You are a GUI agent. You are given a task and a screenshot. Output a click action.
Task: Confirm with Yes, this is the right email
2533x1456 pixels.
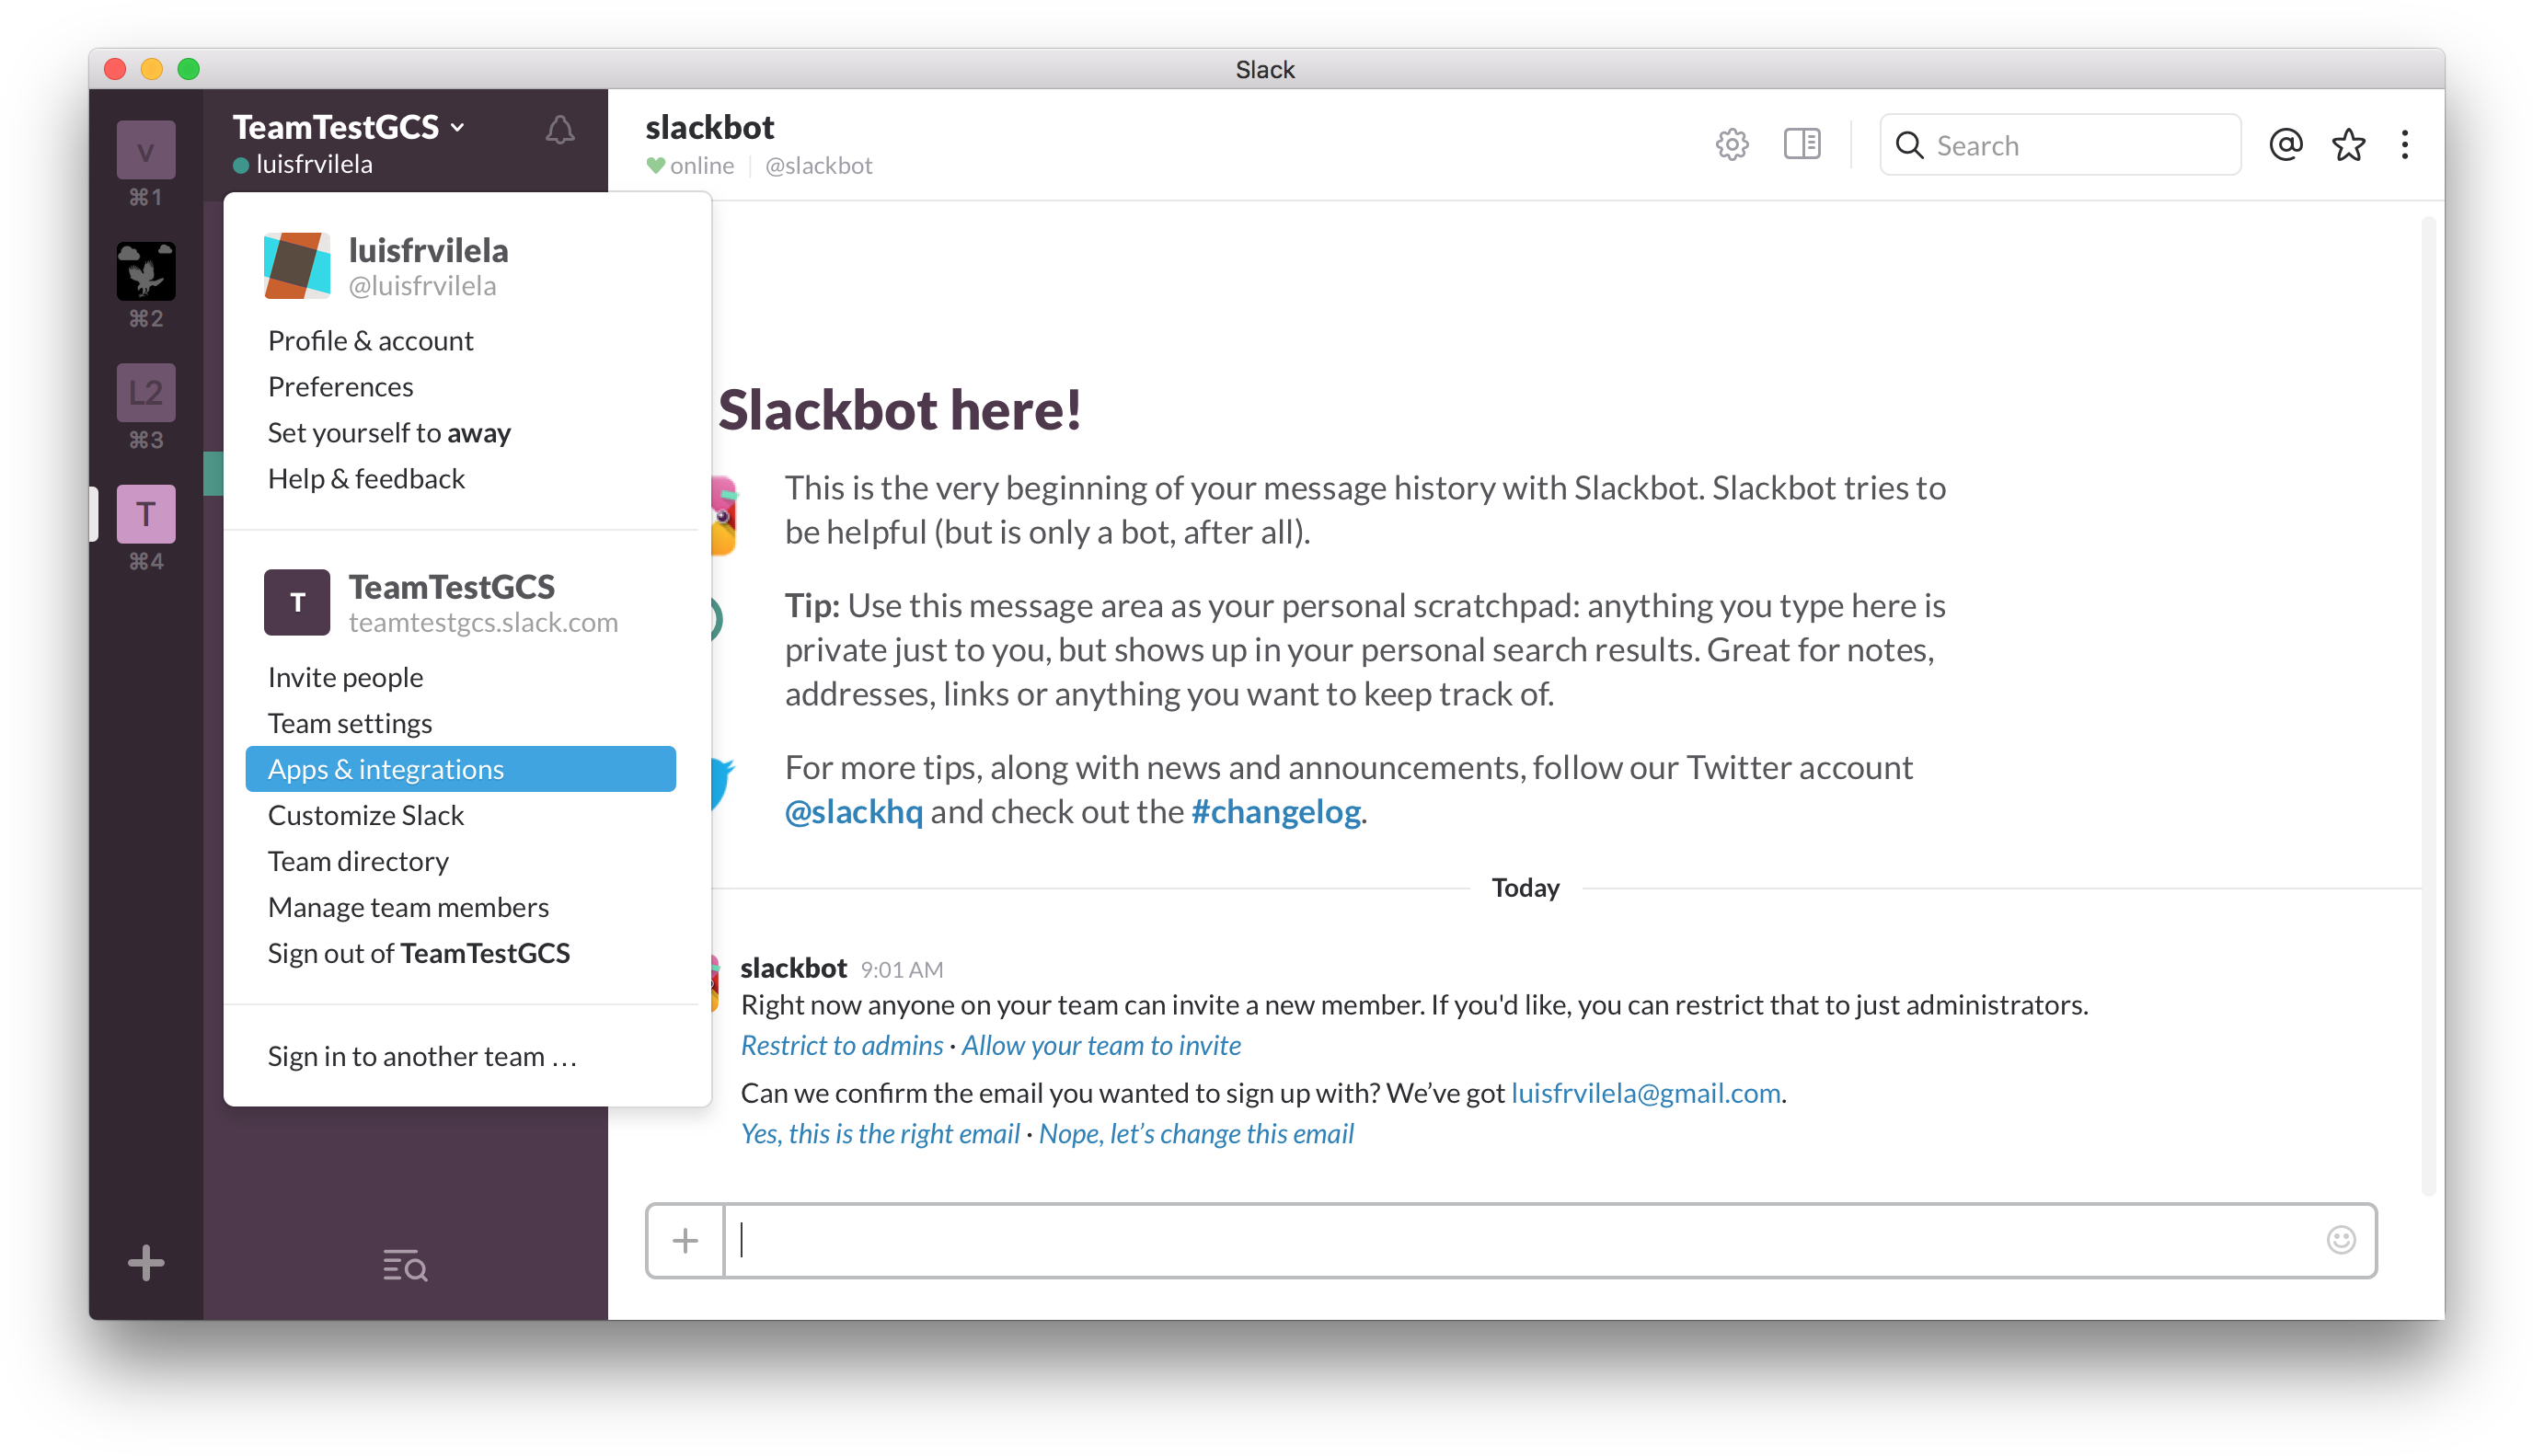click(879, 1133)
